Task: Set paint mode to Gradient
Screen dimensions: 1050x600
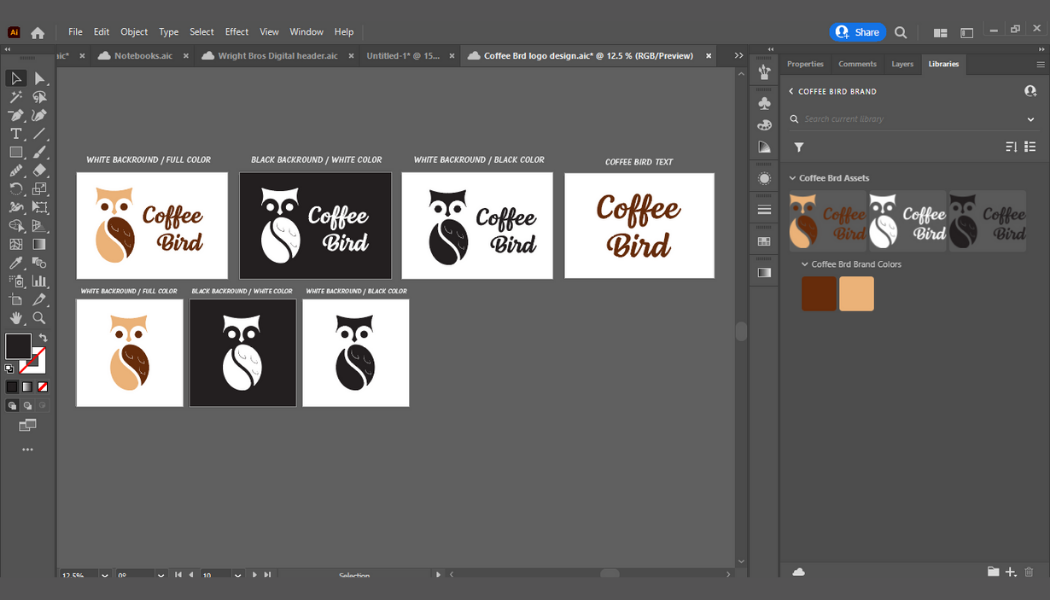Action: (27, 387)
